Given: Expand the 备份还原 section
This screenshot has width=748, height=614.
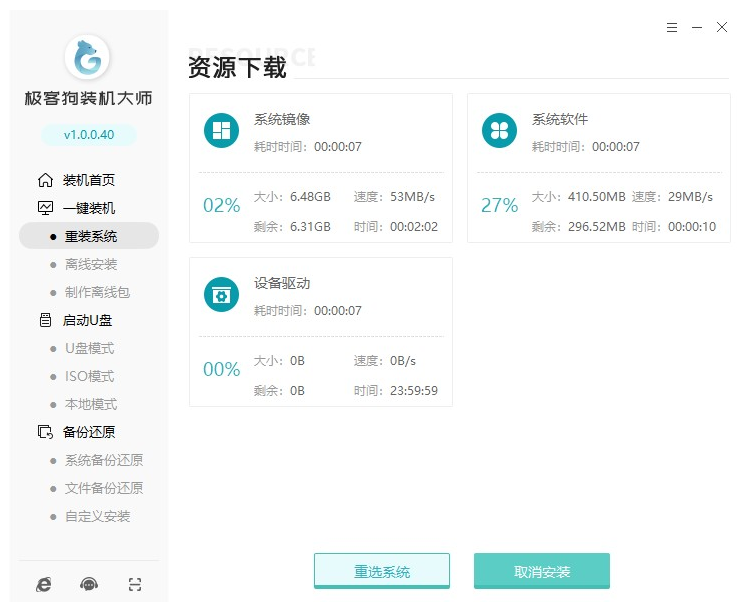Looking at the screenshot, I should [x=88, y=432].
